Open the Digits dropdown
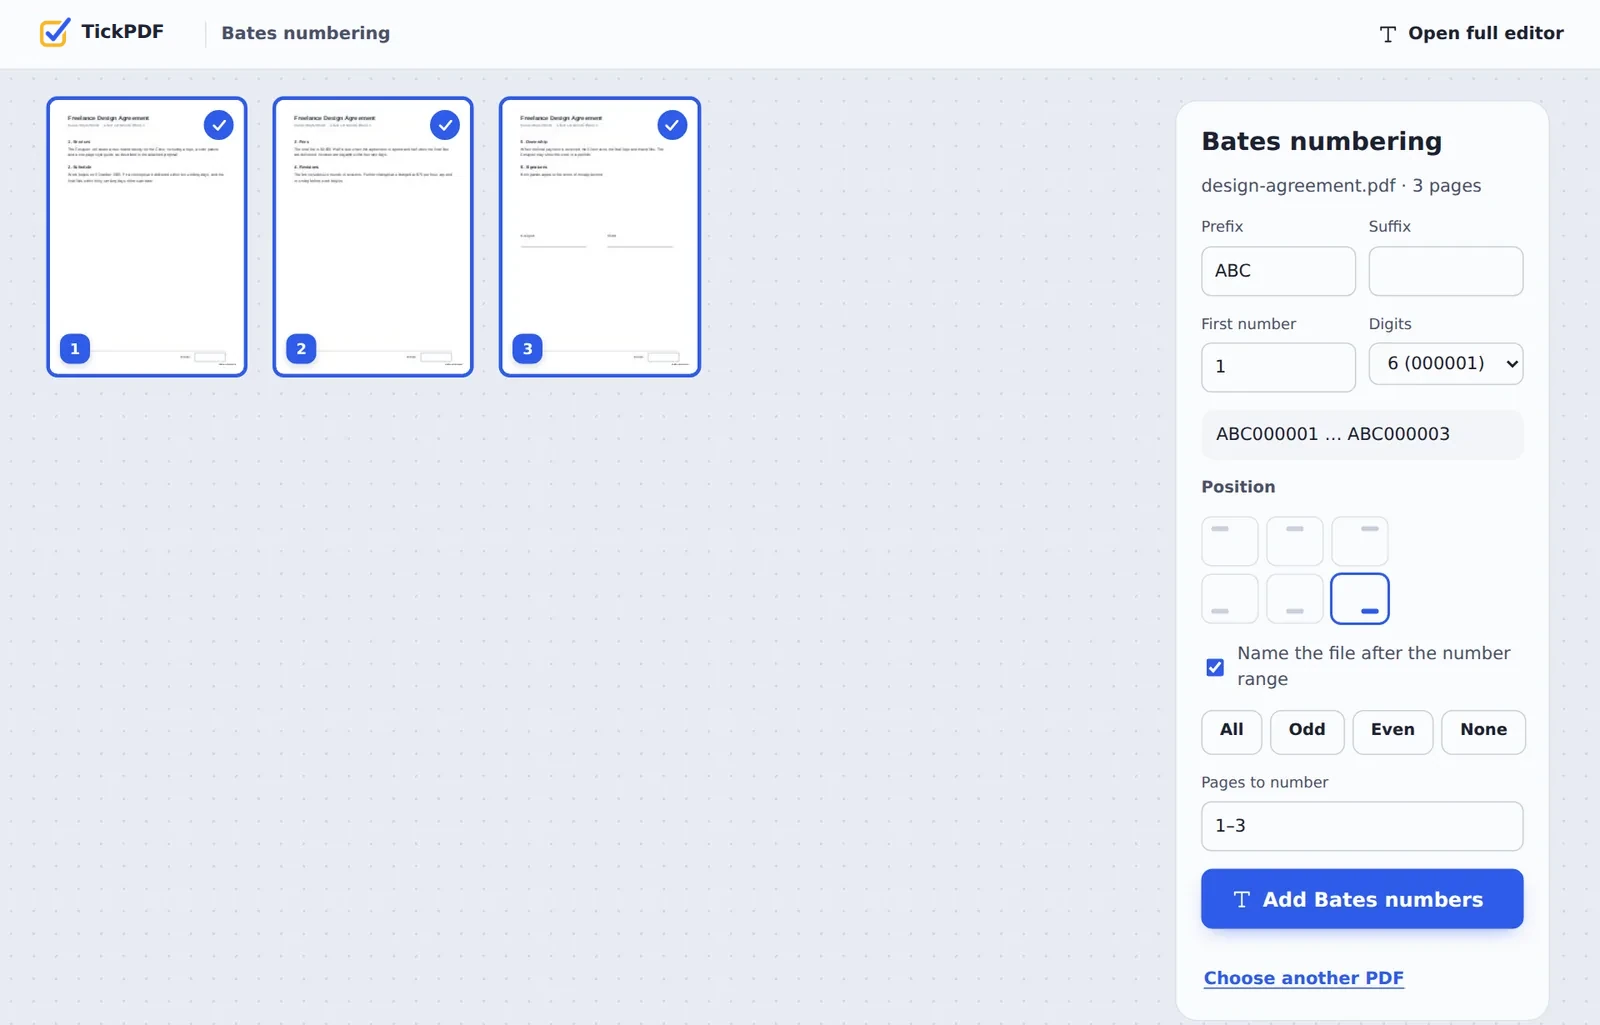This screenshot has width=1600, height=1025. (1445, 364)
